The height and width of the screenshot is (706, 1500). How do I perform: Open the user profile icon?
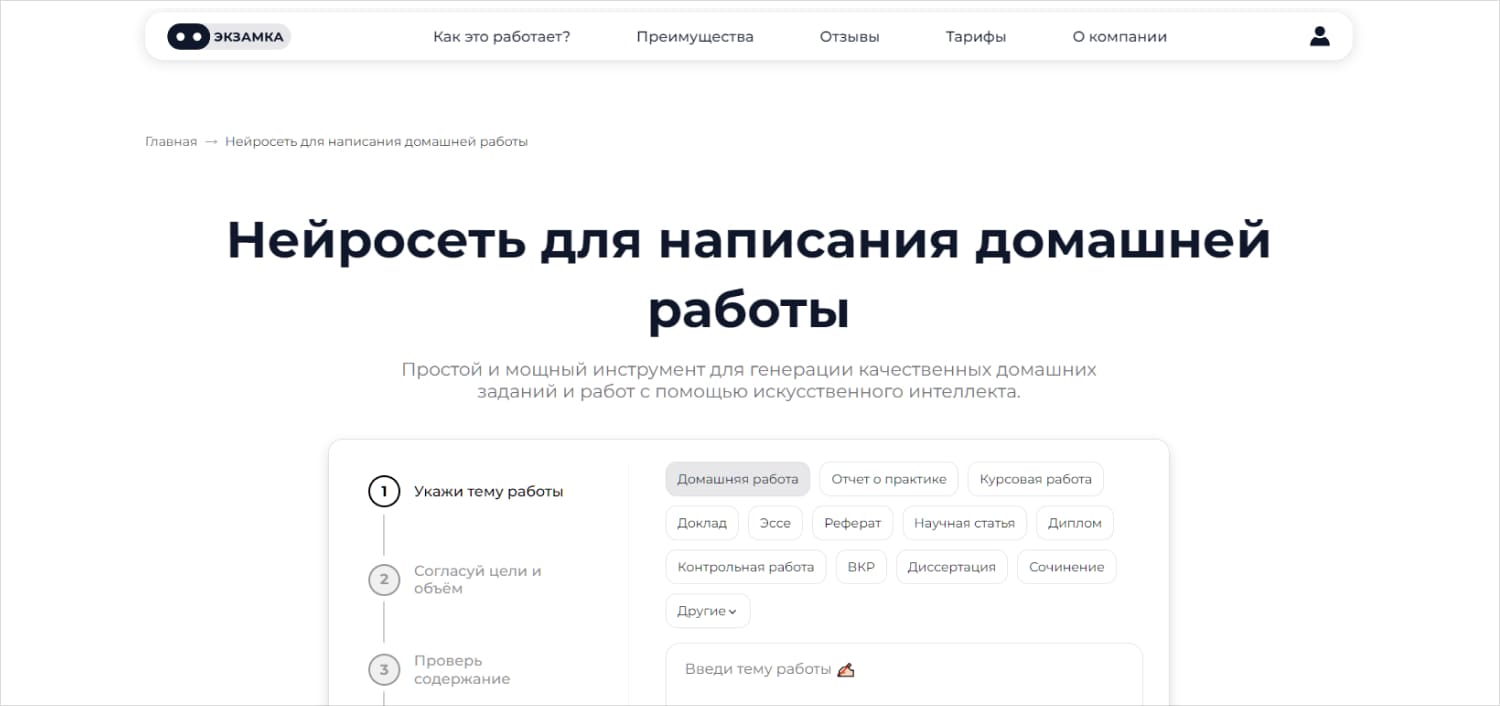click(1319, 37)
